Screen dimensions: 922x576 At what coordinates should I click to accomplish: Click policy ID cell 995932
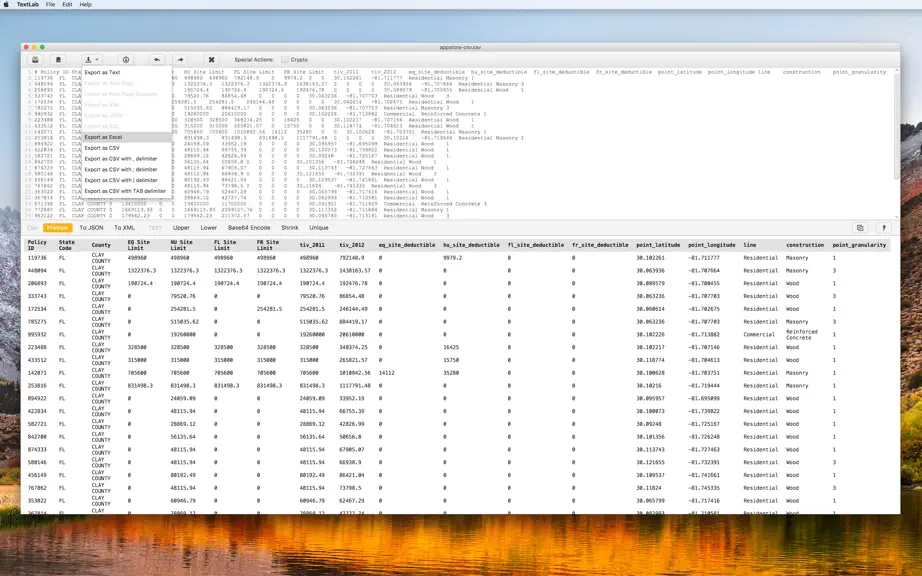pos(37,334)
